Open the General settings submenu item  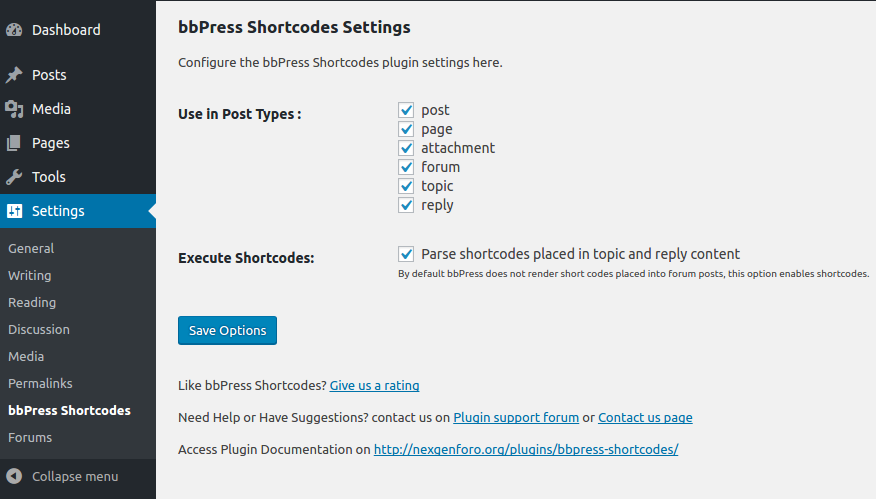coord(31,248)
